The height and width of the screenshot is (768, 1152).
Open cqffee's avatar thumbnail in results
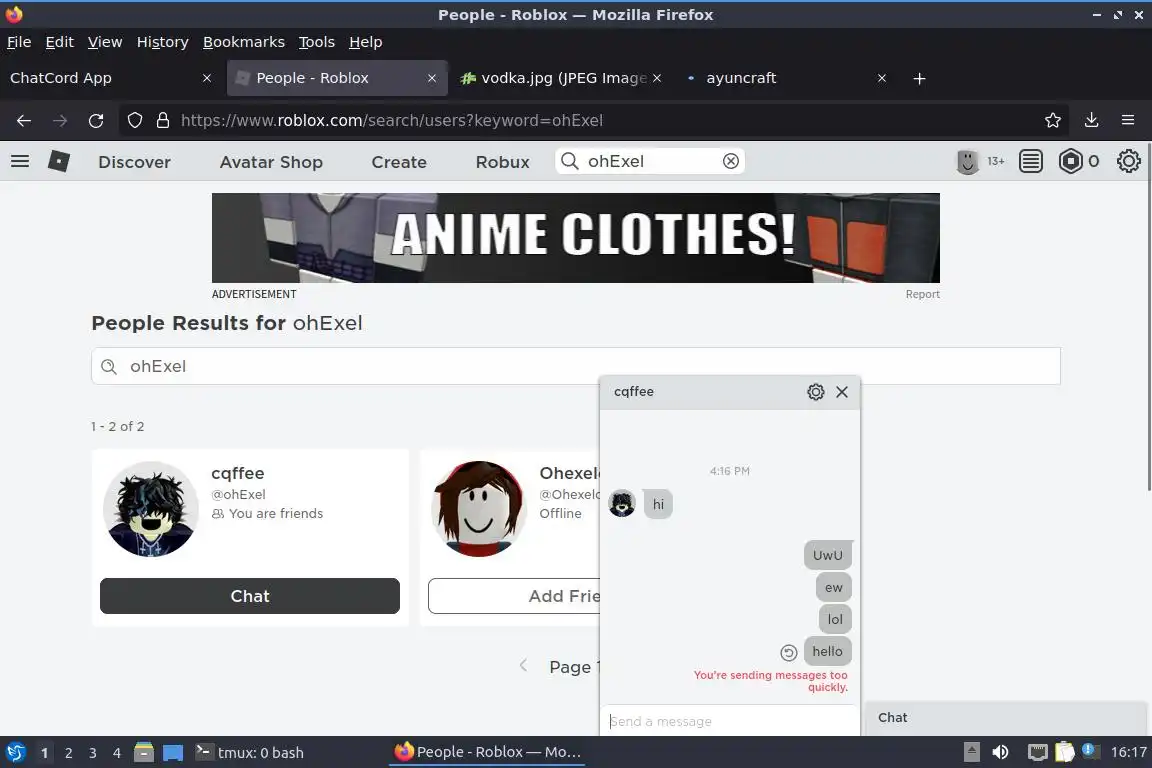[151, 509]
